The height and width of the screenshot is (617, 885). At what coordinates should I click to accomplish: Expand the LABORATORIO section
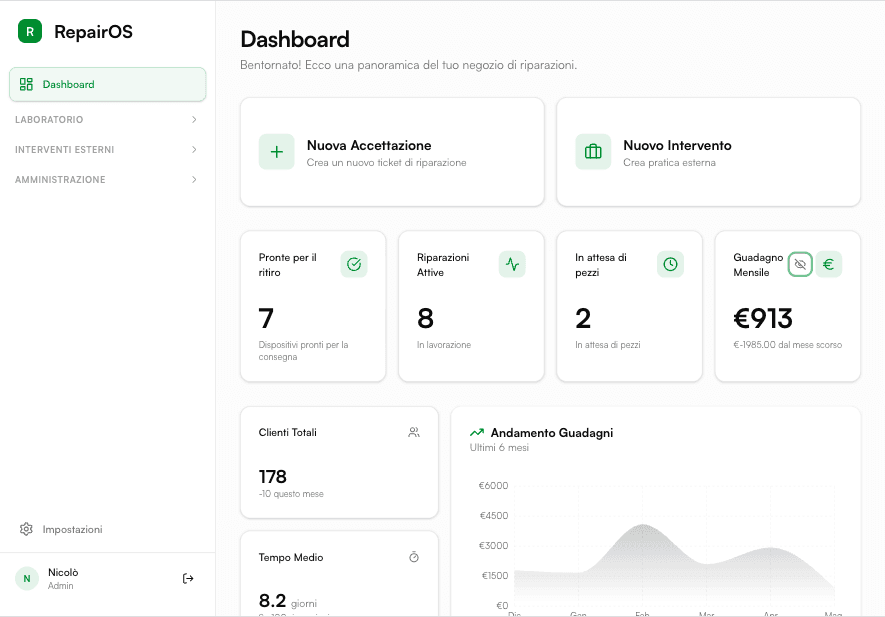[x=108, y=120]
